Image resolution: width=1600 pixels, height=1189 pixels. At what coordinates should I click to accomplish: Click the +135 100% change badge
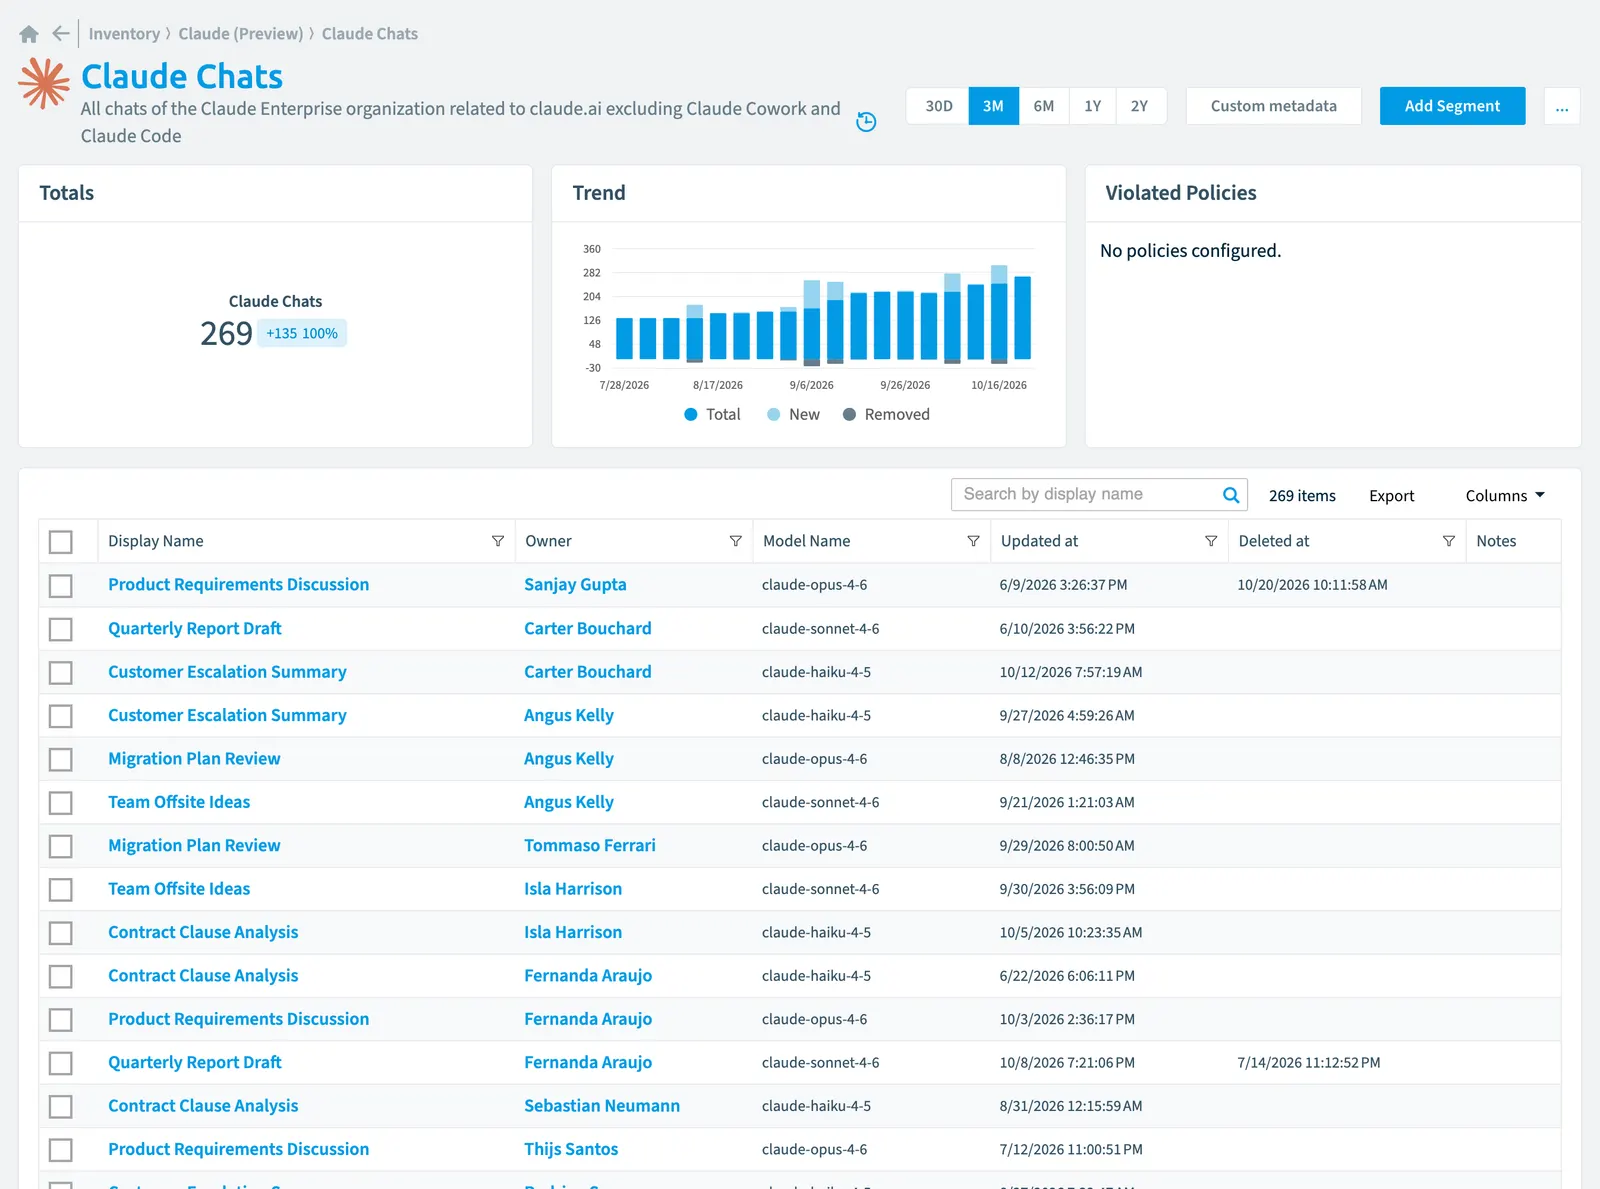[x=302, y=334]
